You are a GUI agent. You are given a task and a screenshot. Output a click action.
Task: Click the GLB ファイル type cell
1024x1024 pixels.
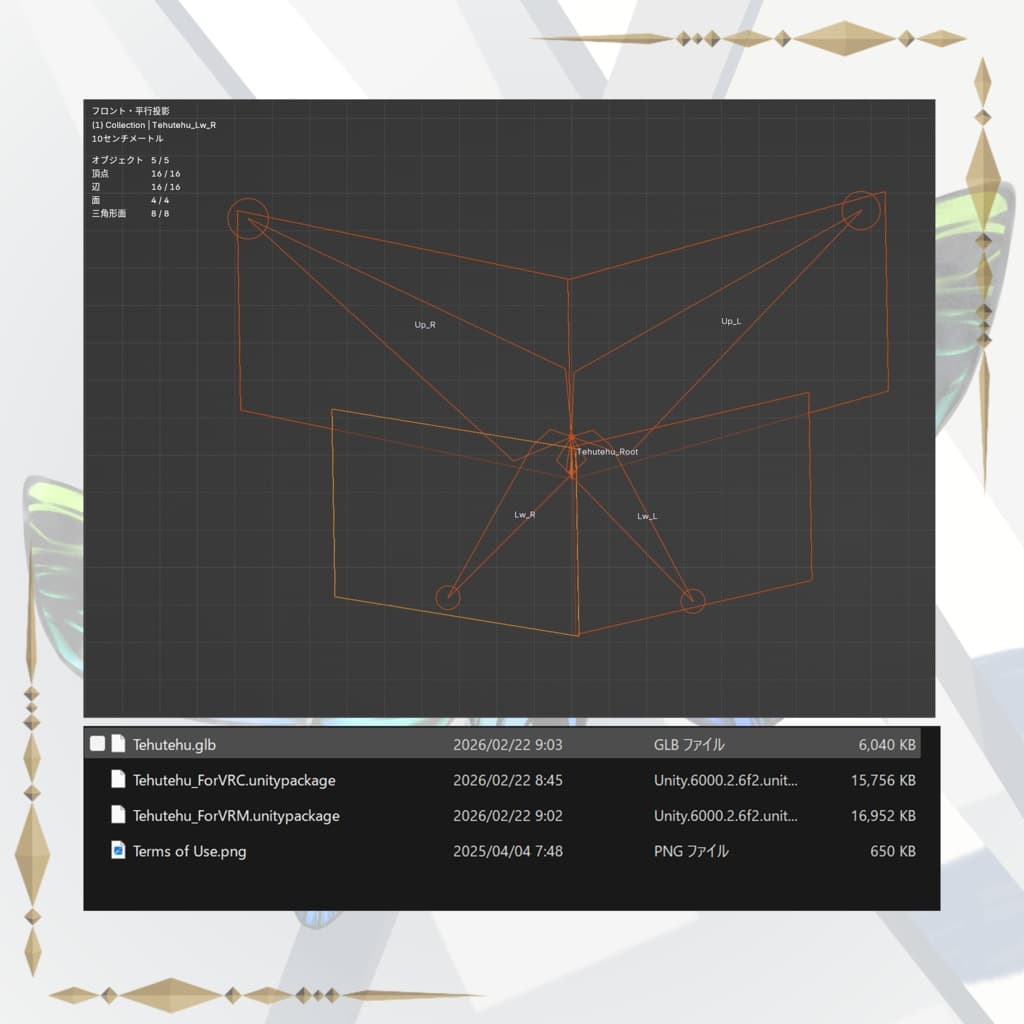[689, 744]
